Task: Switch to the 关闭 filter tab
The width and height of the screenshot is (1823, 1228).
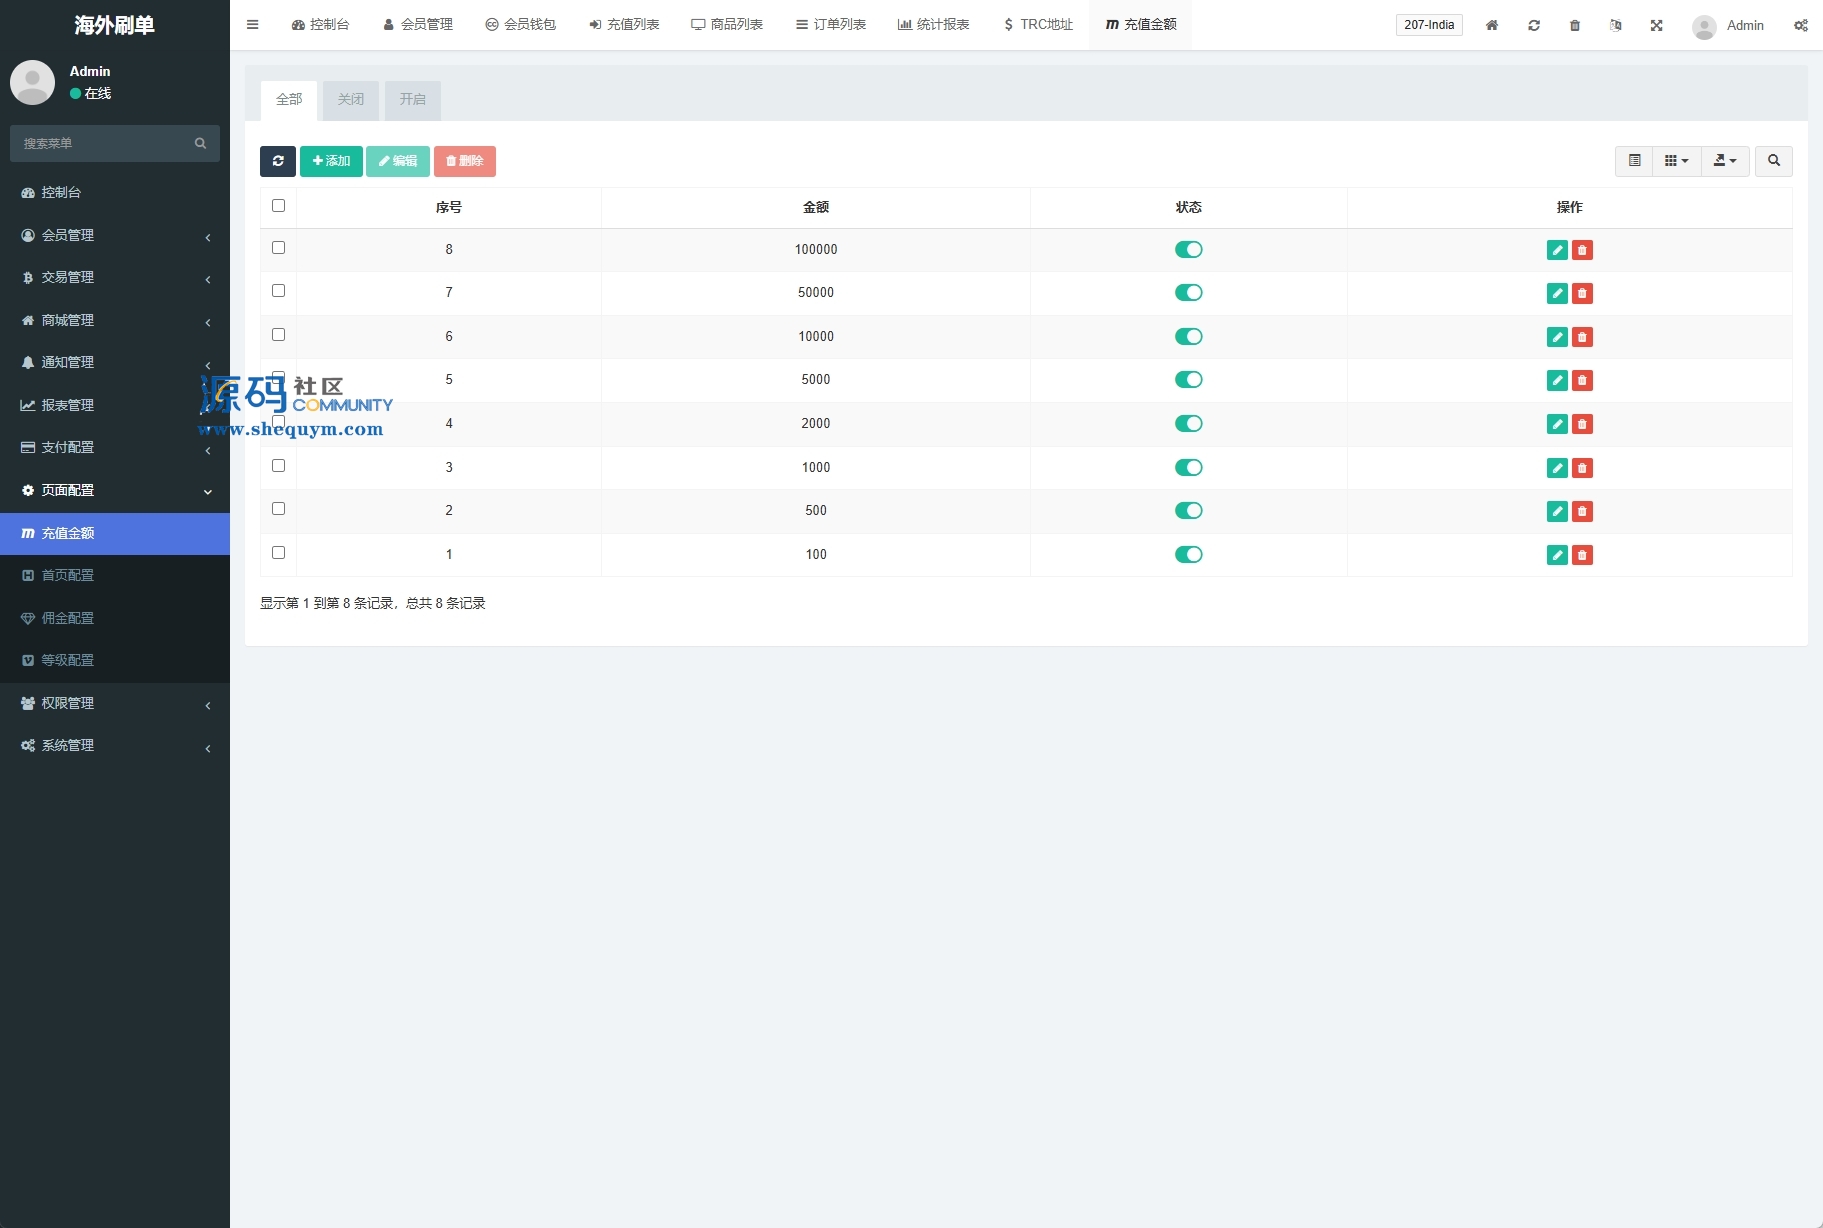Action: 351,100
